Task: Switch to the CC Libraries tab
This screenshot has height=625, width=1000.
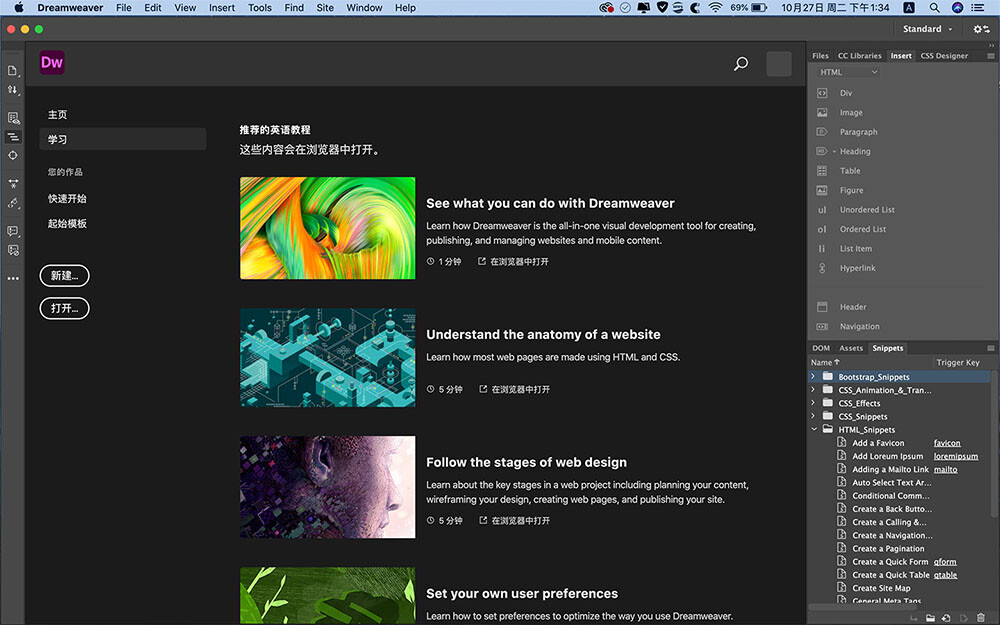Action: coord(859,56)
